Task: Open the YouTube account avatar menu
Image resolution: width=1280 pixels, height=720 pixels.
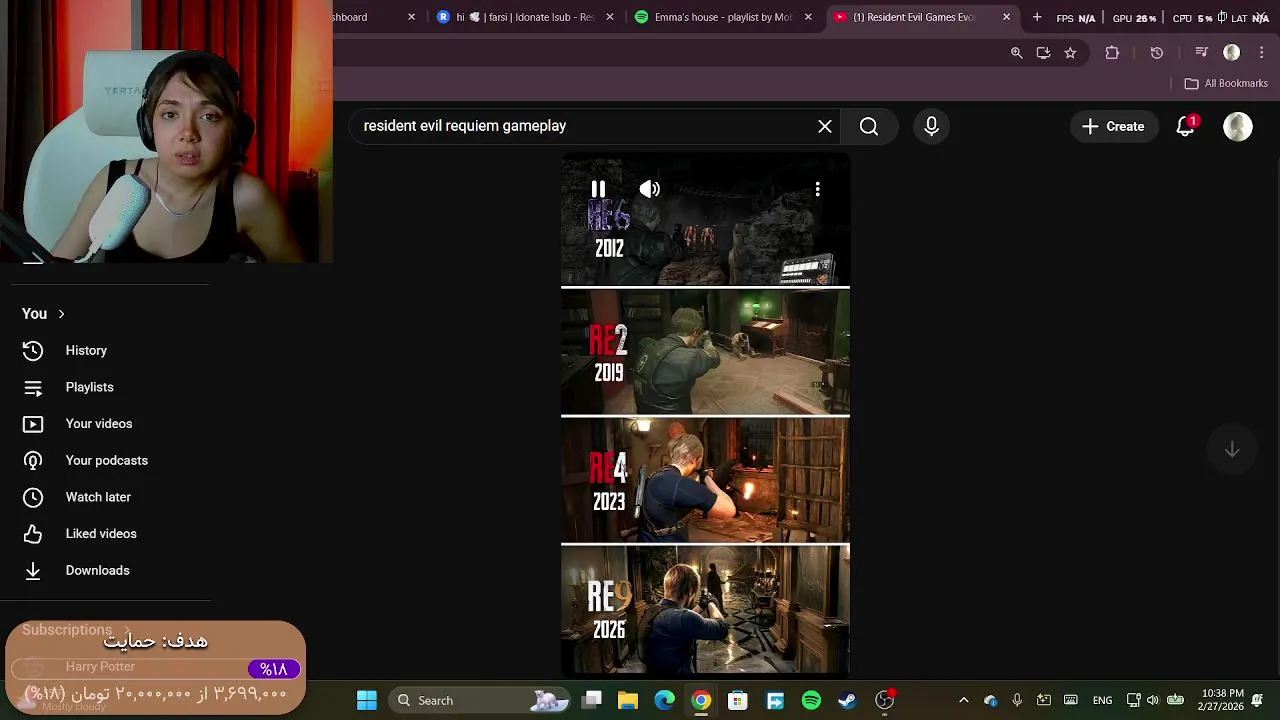Action: (x=1238, y=126)
